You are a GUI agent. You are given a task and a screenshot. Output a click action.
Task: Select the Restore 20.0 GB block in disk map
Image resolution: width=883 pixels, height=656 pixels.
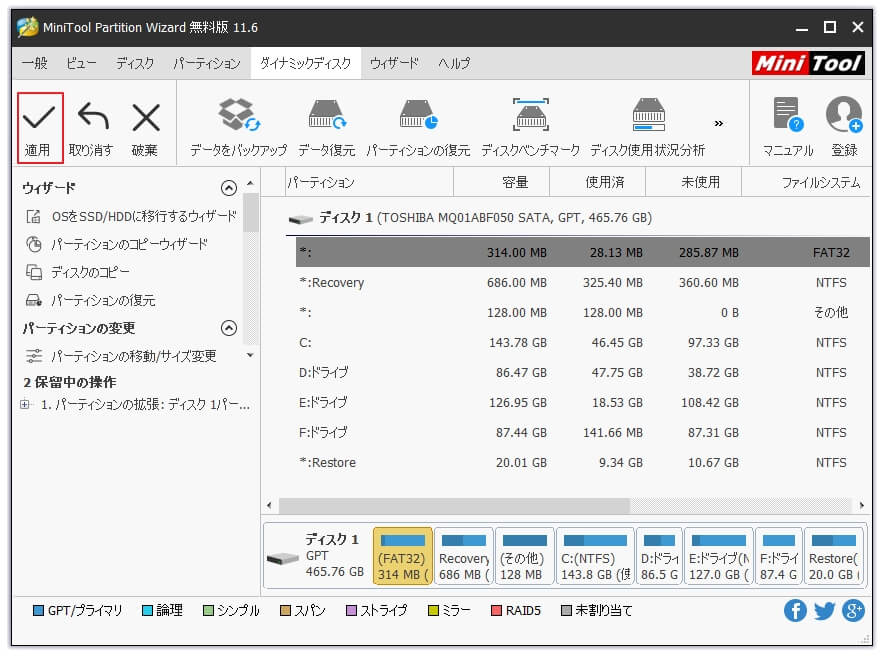pos(834,556)
